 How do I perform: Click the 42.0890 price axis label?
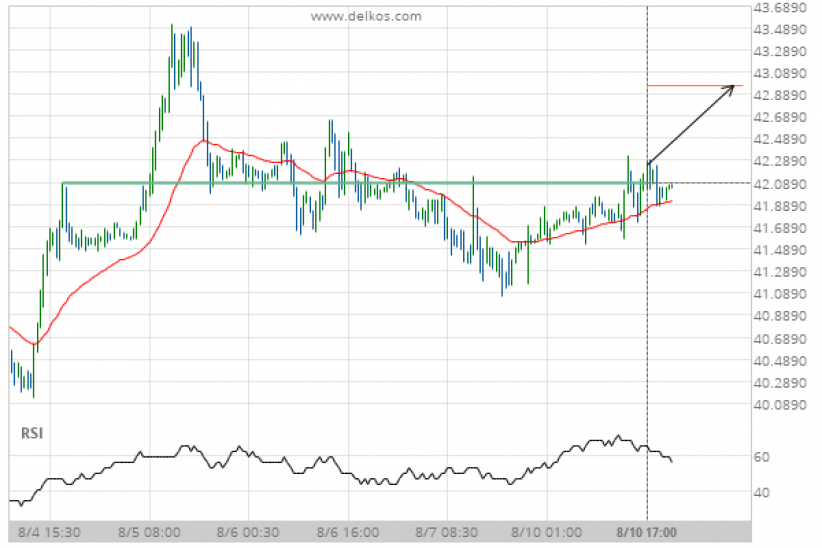pos(780,185)
